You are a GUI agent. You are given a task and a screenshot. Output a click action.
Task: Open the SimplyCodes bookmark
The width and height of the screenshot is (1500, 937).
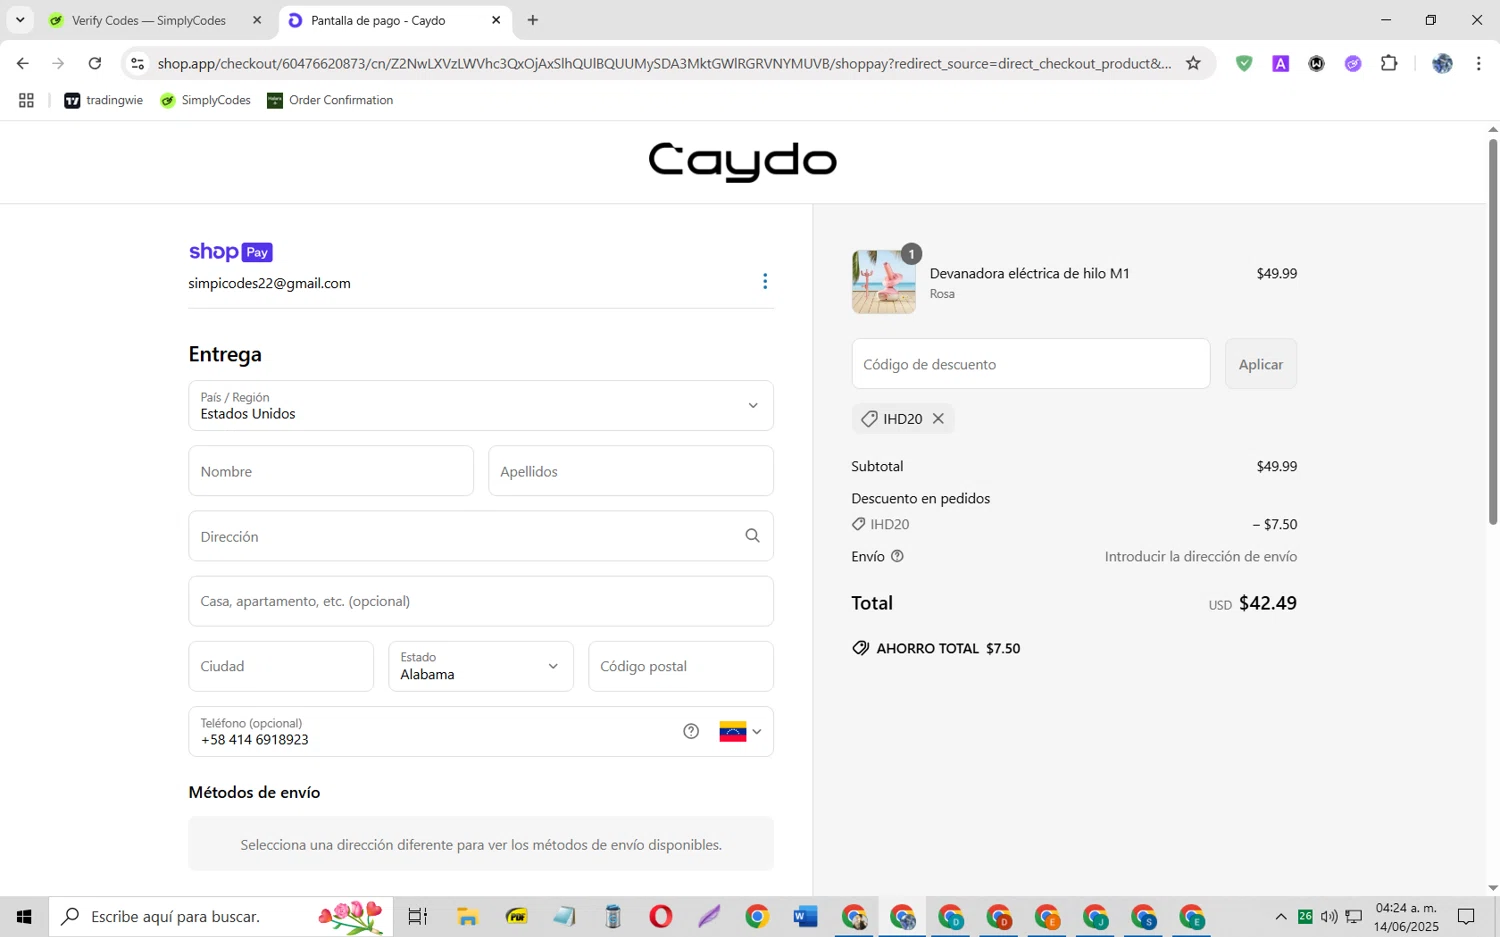point(205,100)
